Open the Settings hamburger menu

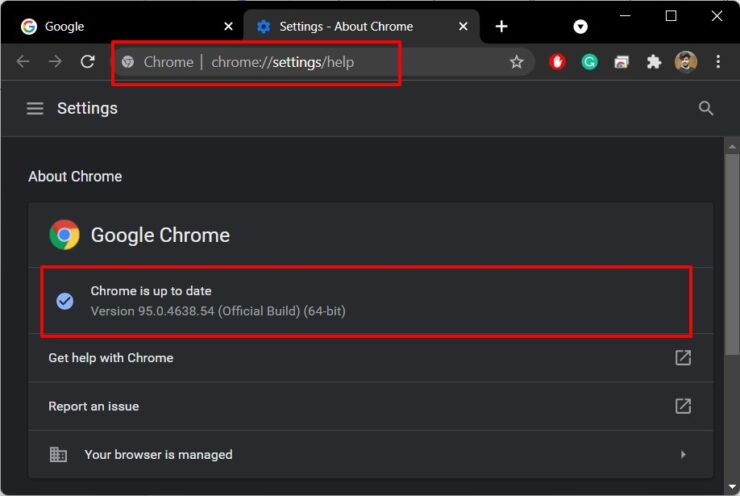35,109
